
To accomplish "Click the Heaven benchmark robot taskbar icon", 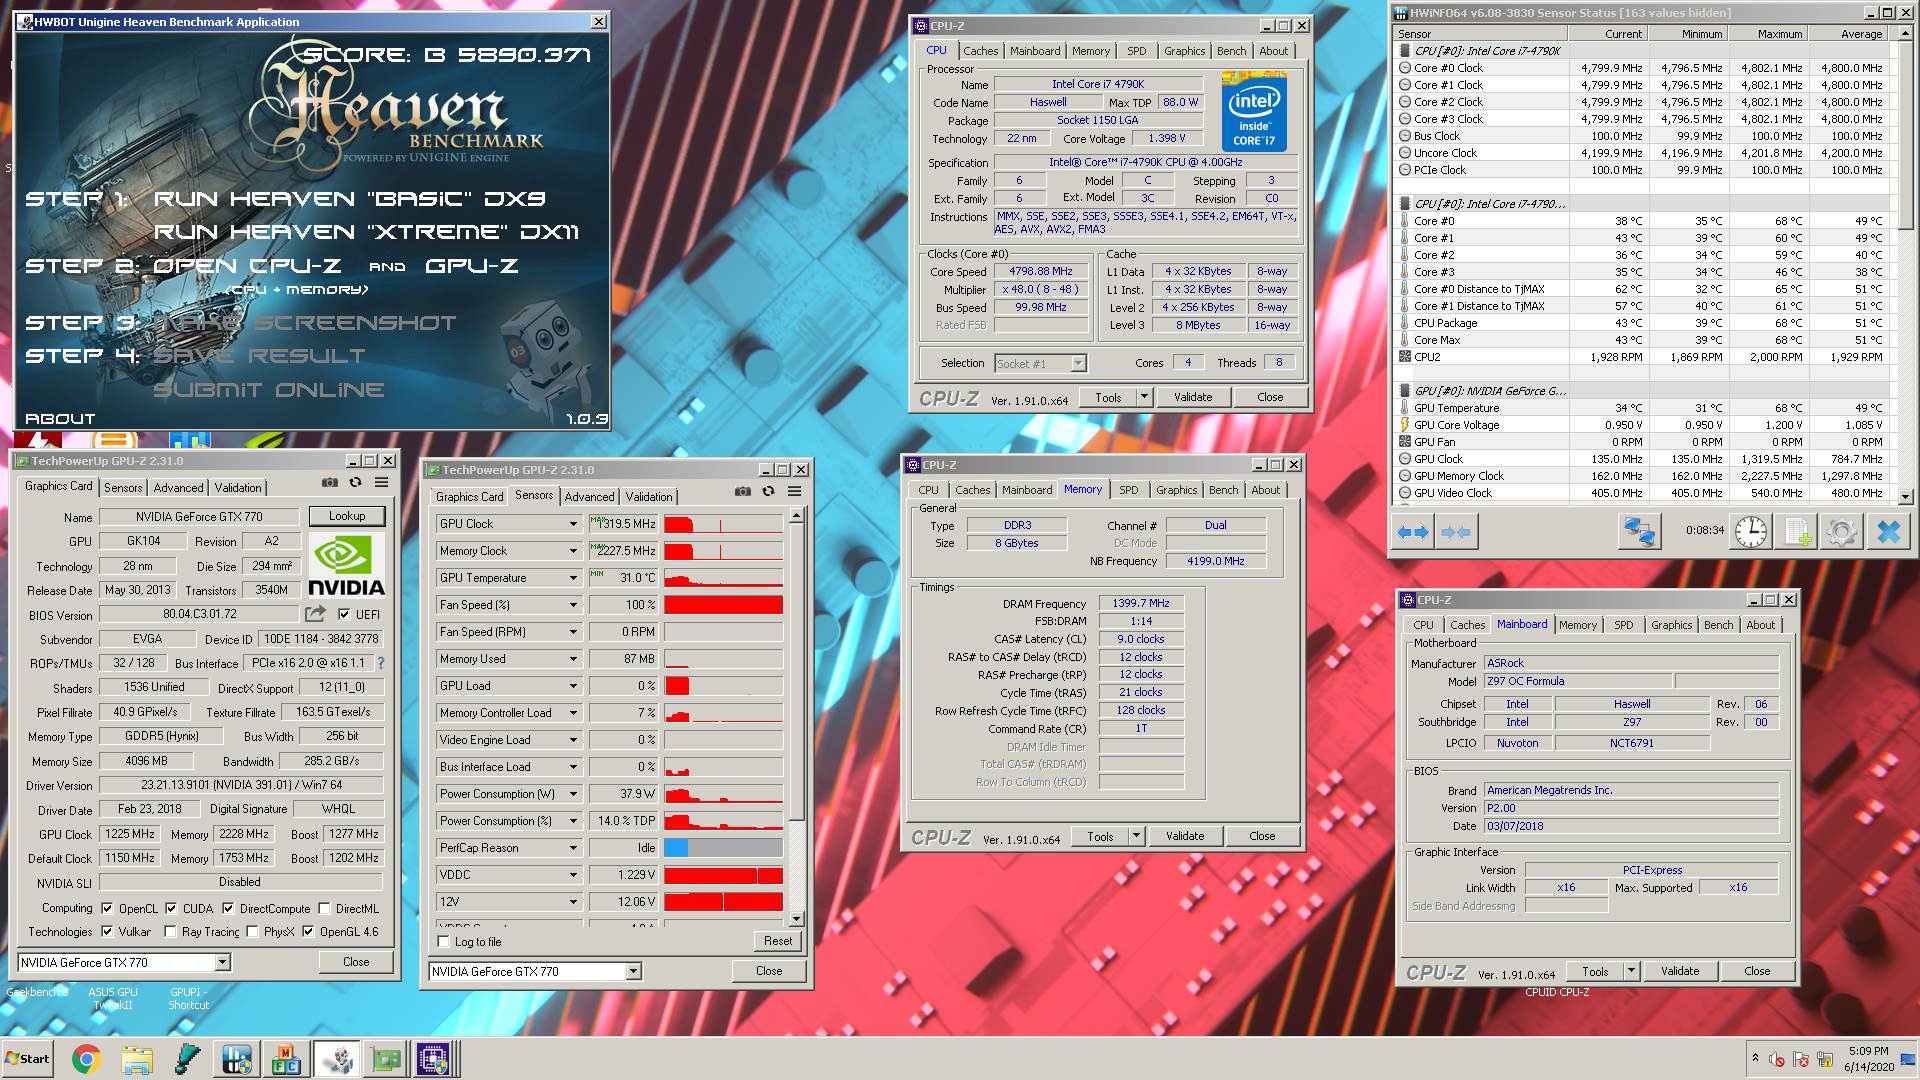I will [337, 1059].
